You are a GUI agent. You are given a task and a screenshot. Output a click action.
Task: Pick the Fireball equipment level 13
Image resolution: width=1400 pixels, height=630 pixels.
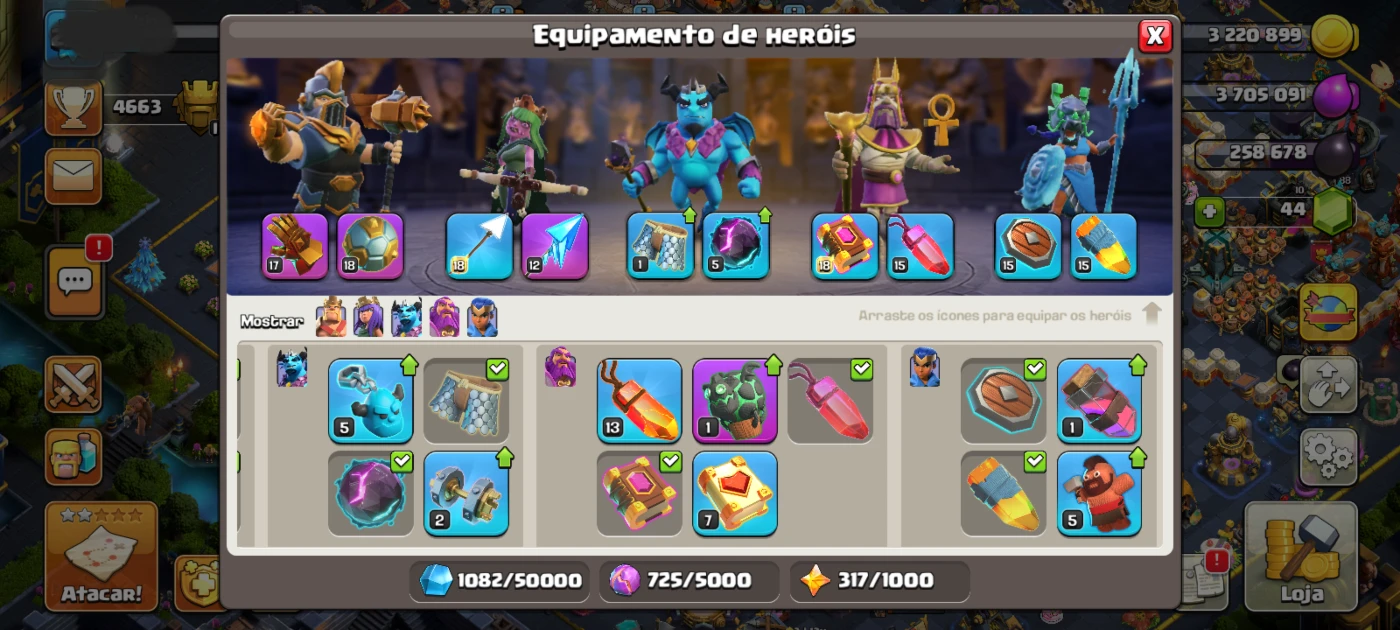point(639,401)
